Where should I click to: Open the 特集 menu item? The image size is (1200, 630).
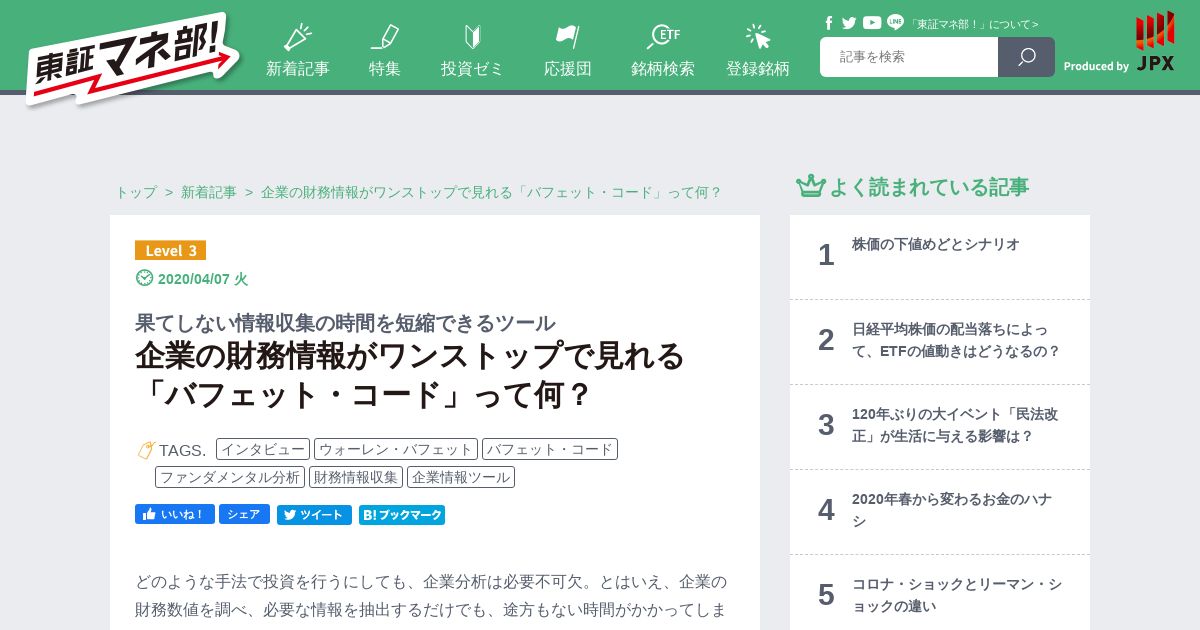point(385,68)
